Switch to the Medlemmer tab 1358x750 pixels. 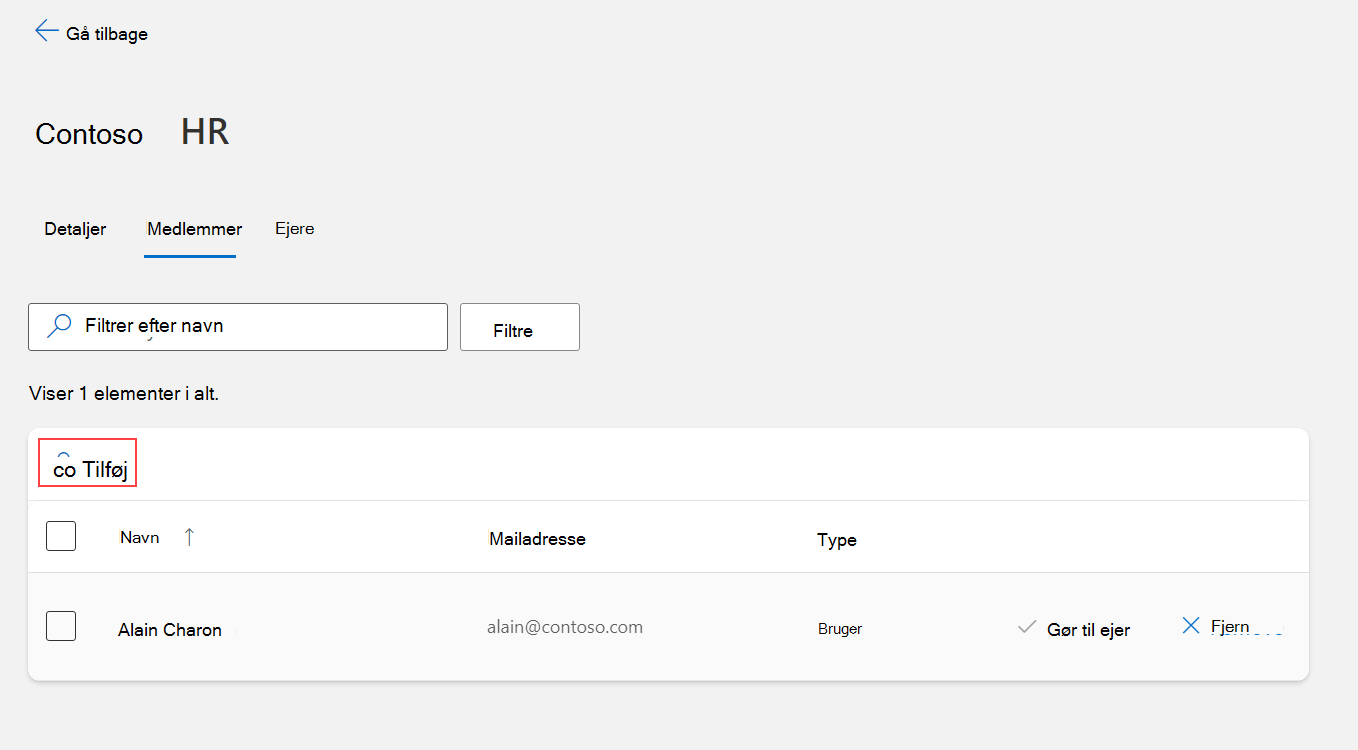coord(194,229)
